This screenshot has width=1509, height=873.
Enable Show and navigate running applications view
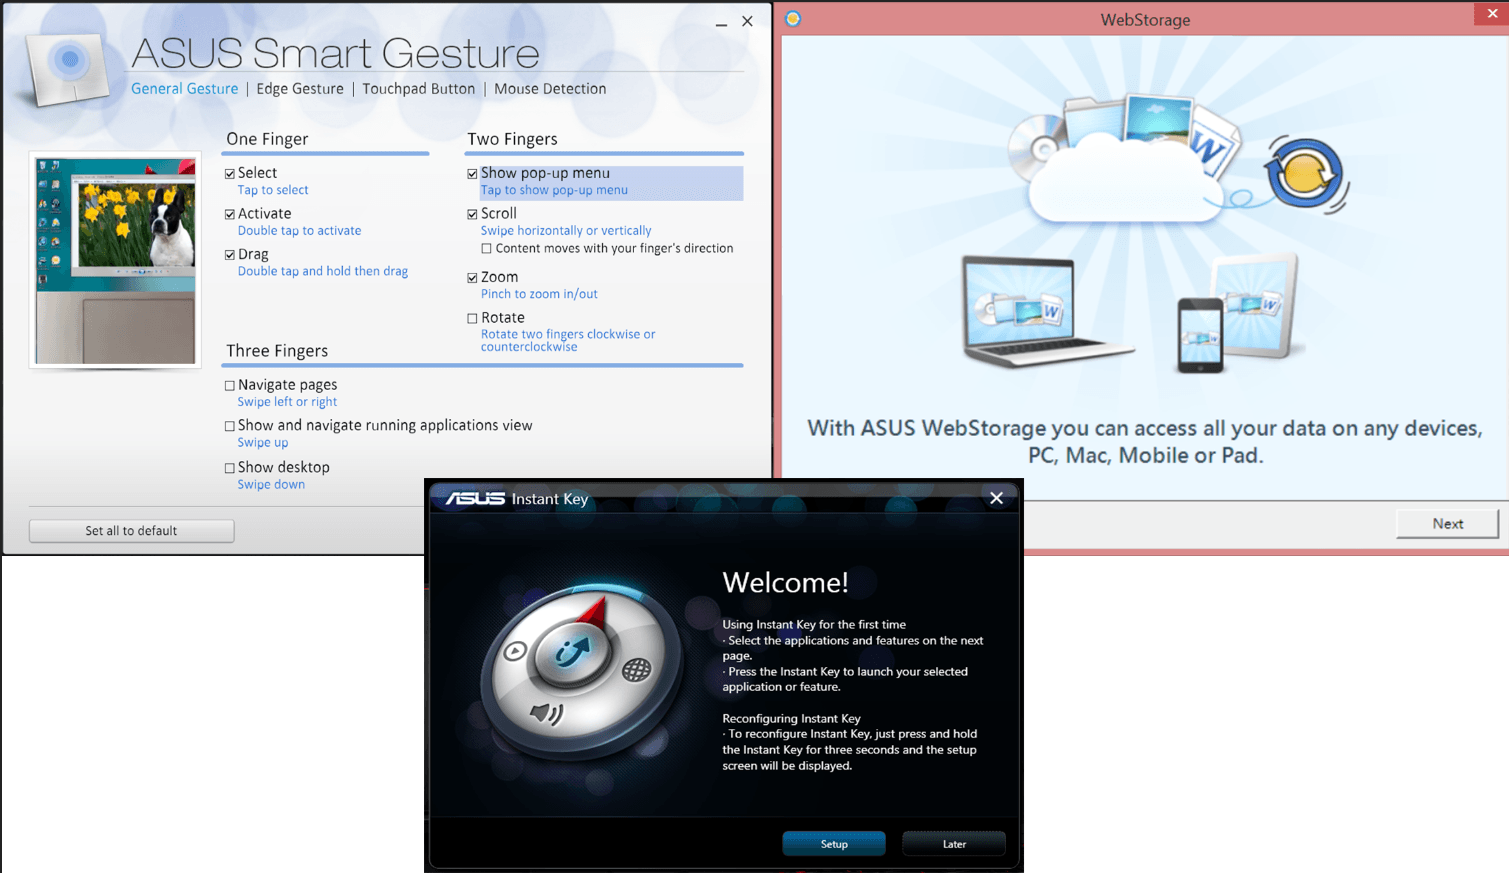230,427
